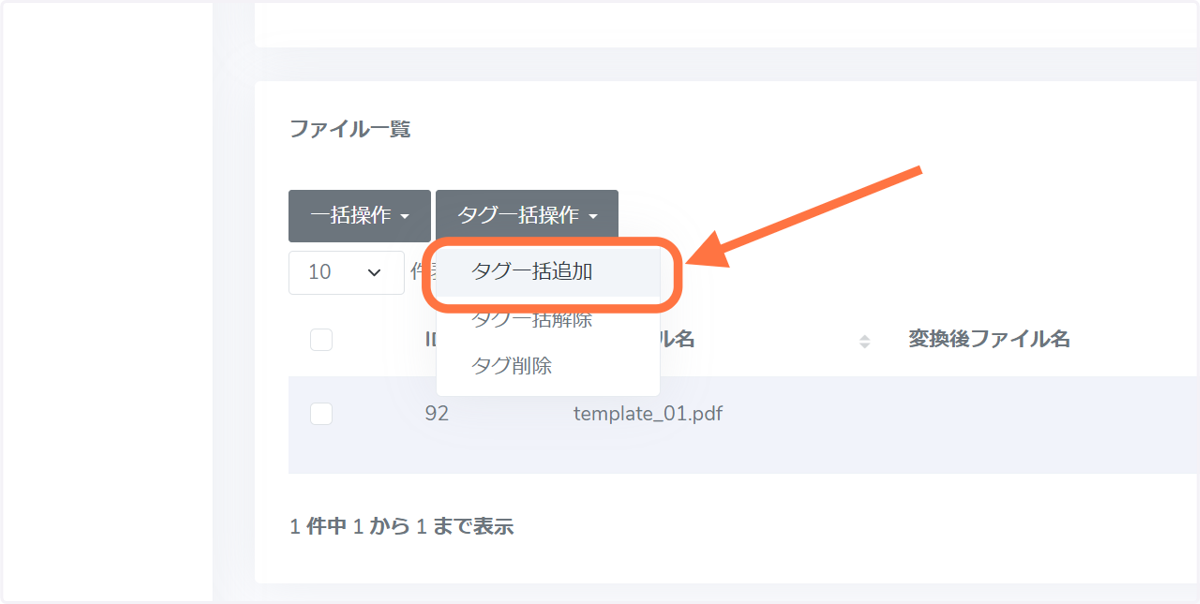Tick the select-all checkbox in table header
This screenshot has height=604, width=1200.
click(321, 340)
